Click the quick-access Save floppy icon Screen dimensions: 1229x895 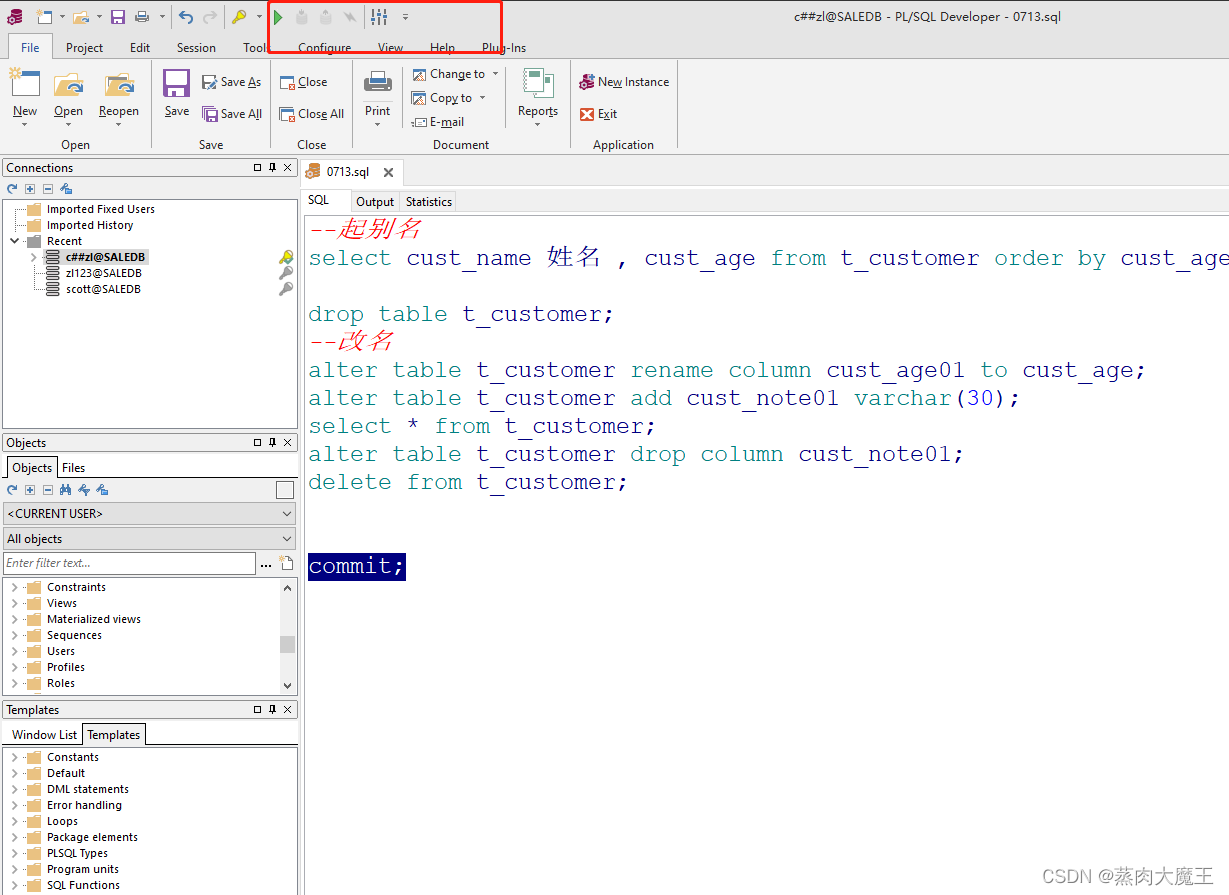pyautogui.click(x=118, y=17)
